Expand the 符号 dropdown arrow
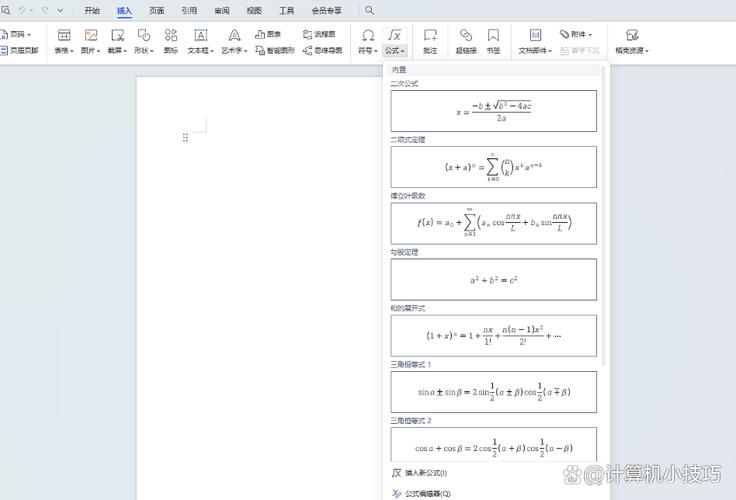Viewport: 736px width, 500px height. (x=376, y=51)
